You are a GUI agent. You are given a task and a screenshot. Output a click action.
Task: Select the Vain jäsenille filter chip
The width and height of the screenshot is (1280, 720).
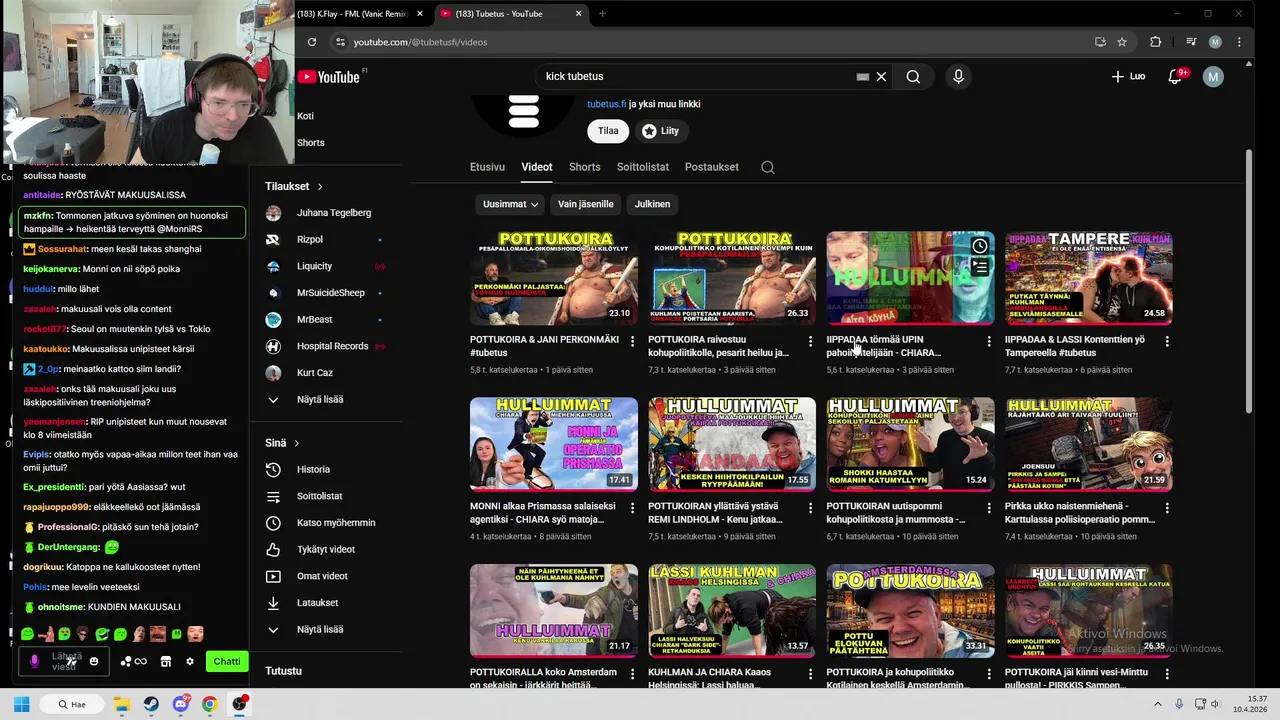(585, 204)
